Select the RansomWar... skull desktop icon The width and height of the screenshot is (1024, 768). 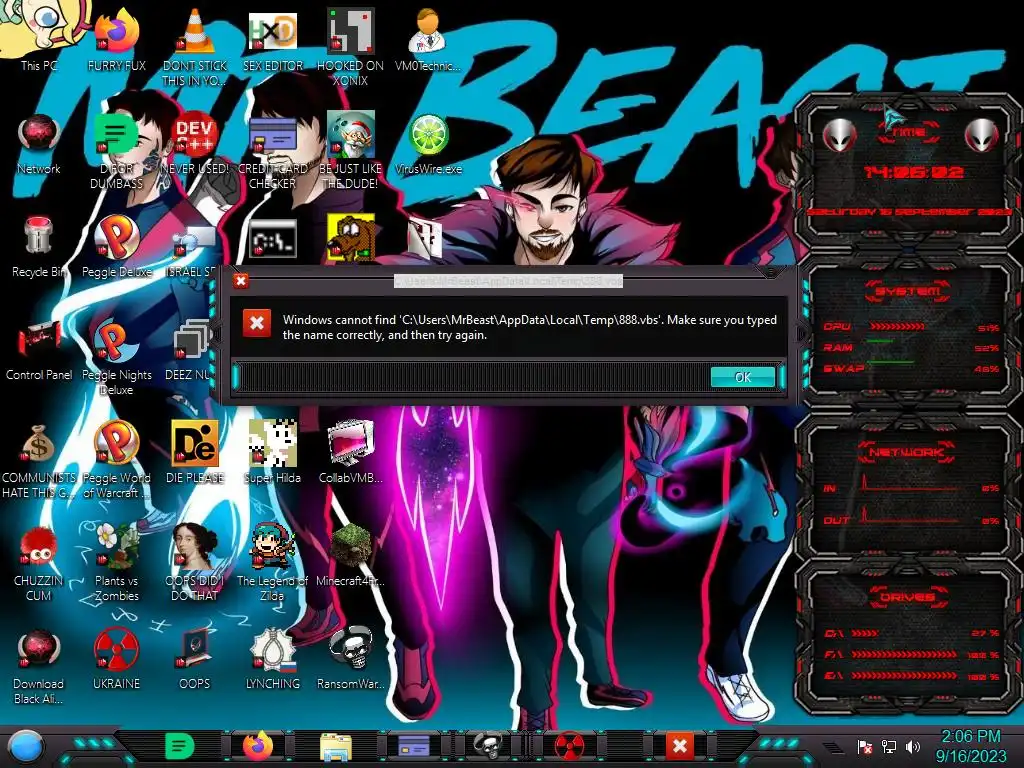[350, 658]
